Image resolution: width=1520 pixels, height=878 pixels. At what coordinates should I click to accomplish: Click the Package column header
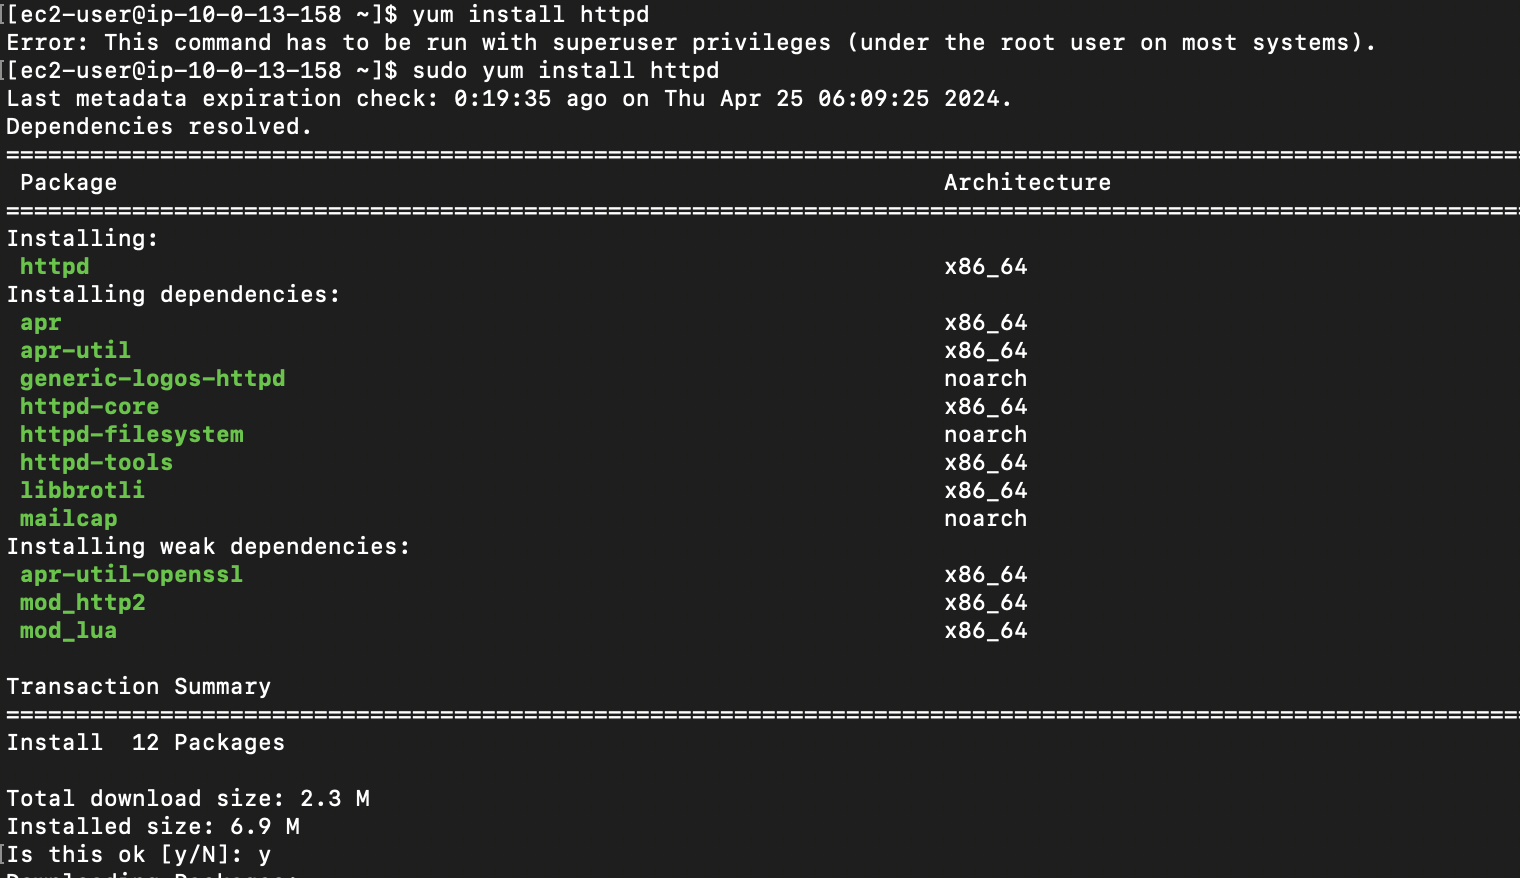68,183
